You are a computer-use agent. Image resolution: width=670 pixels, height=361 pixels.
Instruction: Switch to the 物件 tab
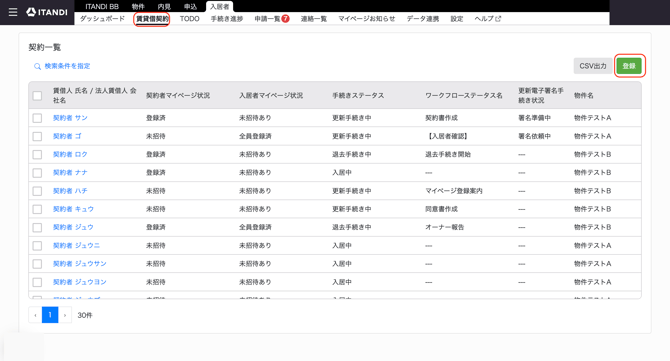(138, 6)
